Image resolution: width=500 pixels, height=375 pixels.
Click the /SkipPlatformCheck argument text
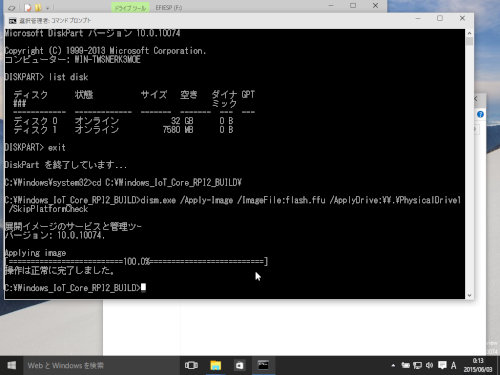[49, 209]
